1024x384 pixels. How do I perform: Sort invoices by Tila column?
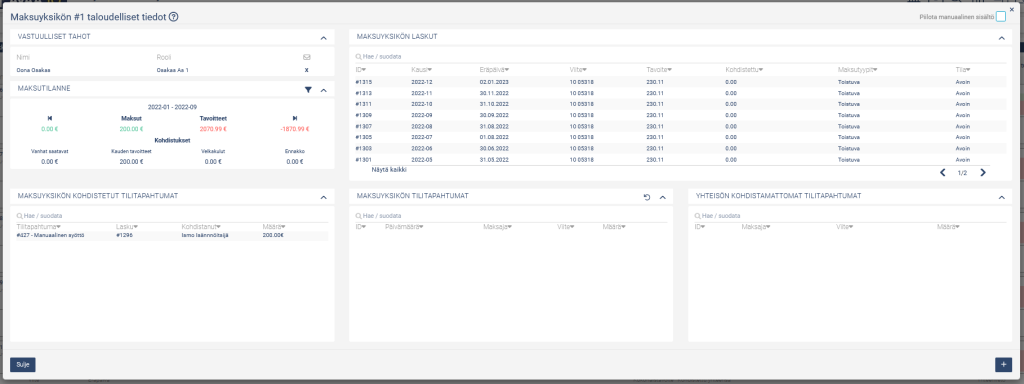[963, 70]
